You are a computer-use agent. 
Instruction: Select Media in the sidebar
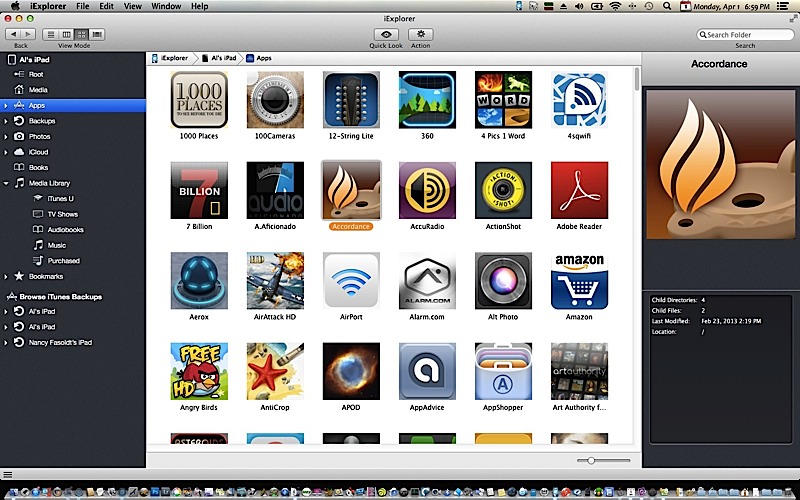pos(38,90)
